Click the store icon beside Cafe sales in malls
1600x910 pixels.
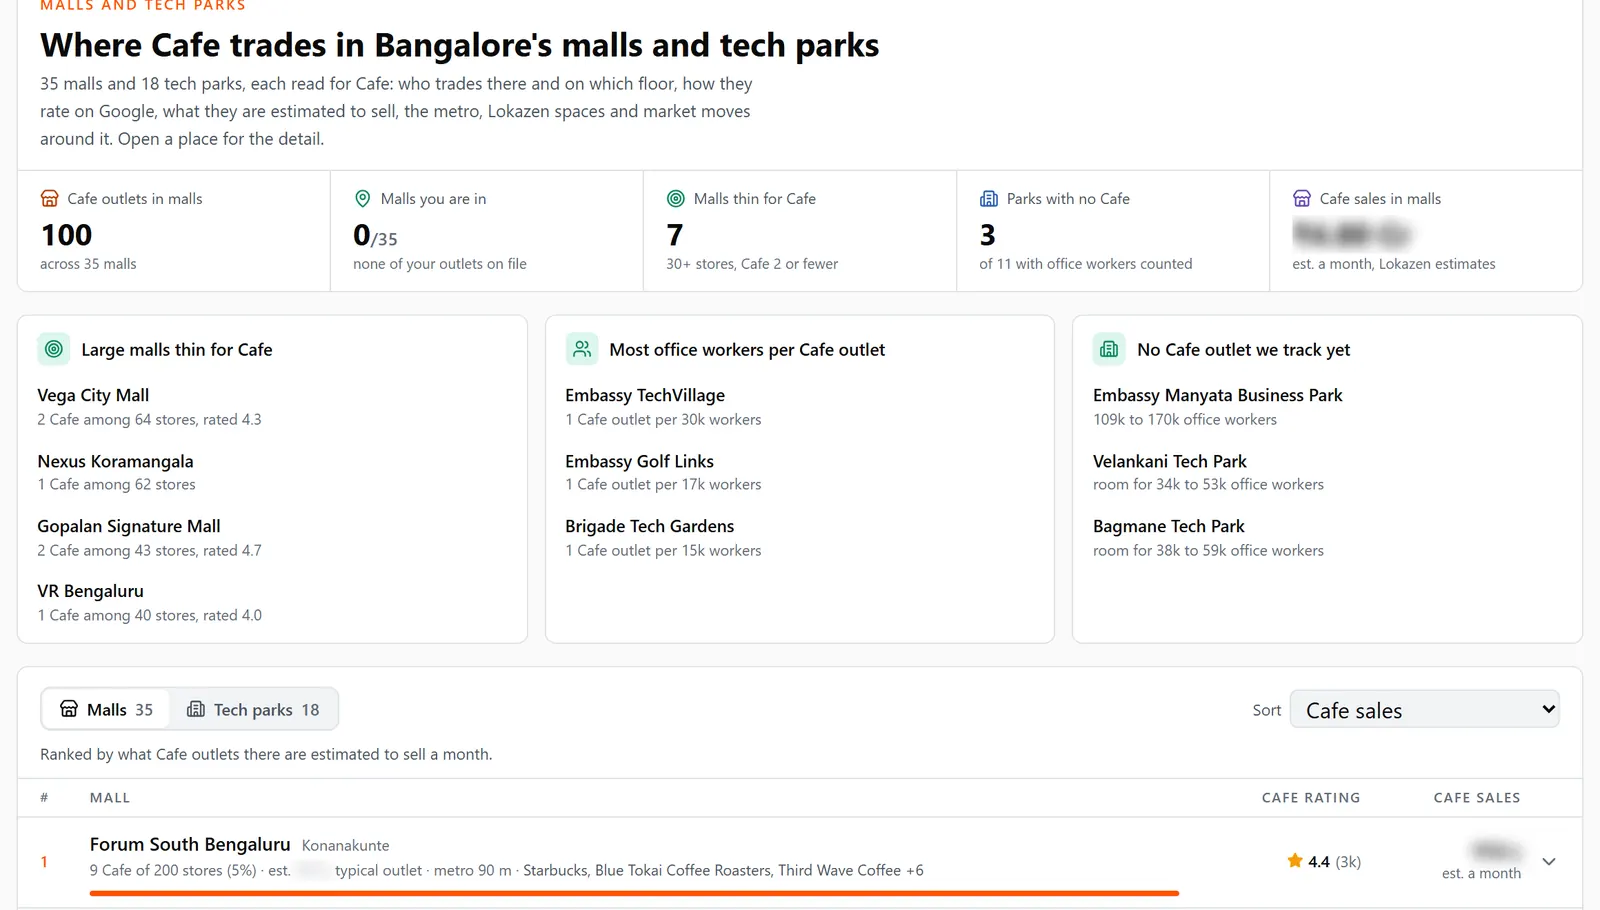pyautogui.click(x=1302, y=199)
